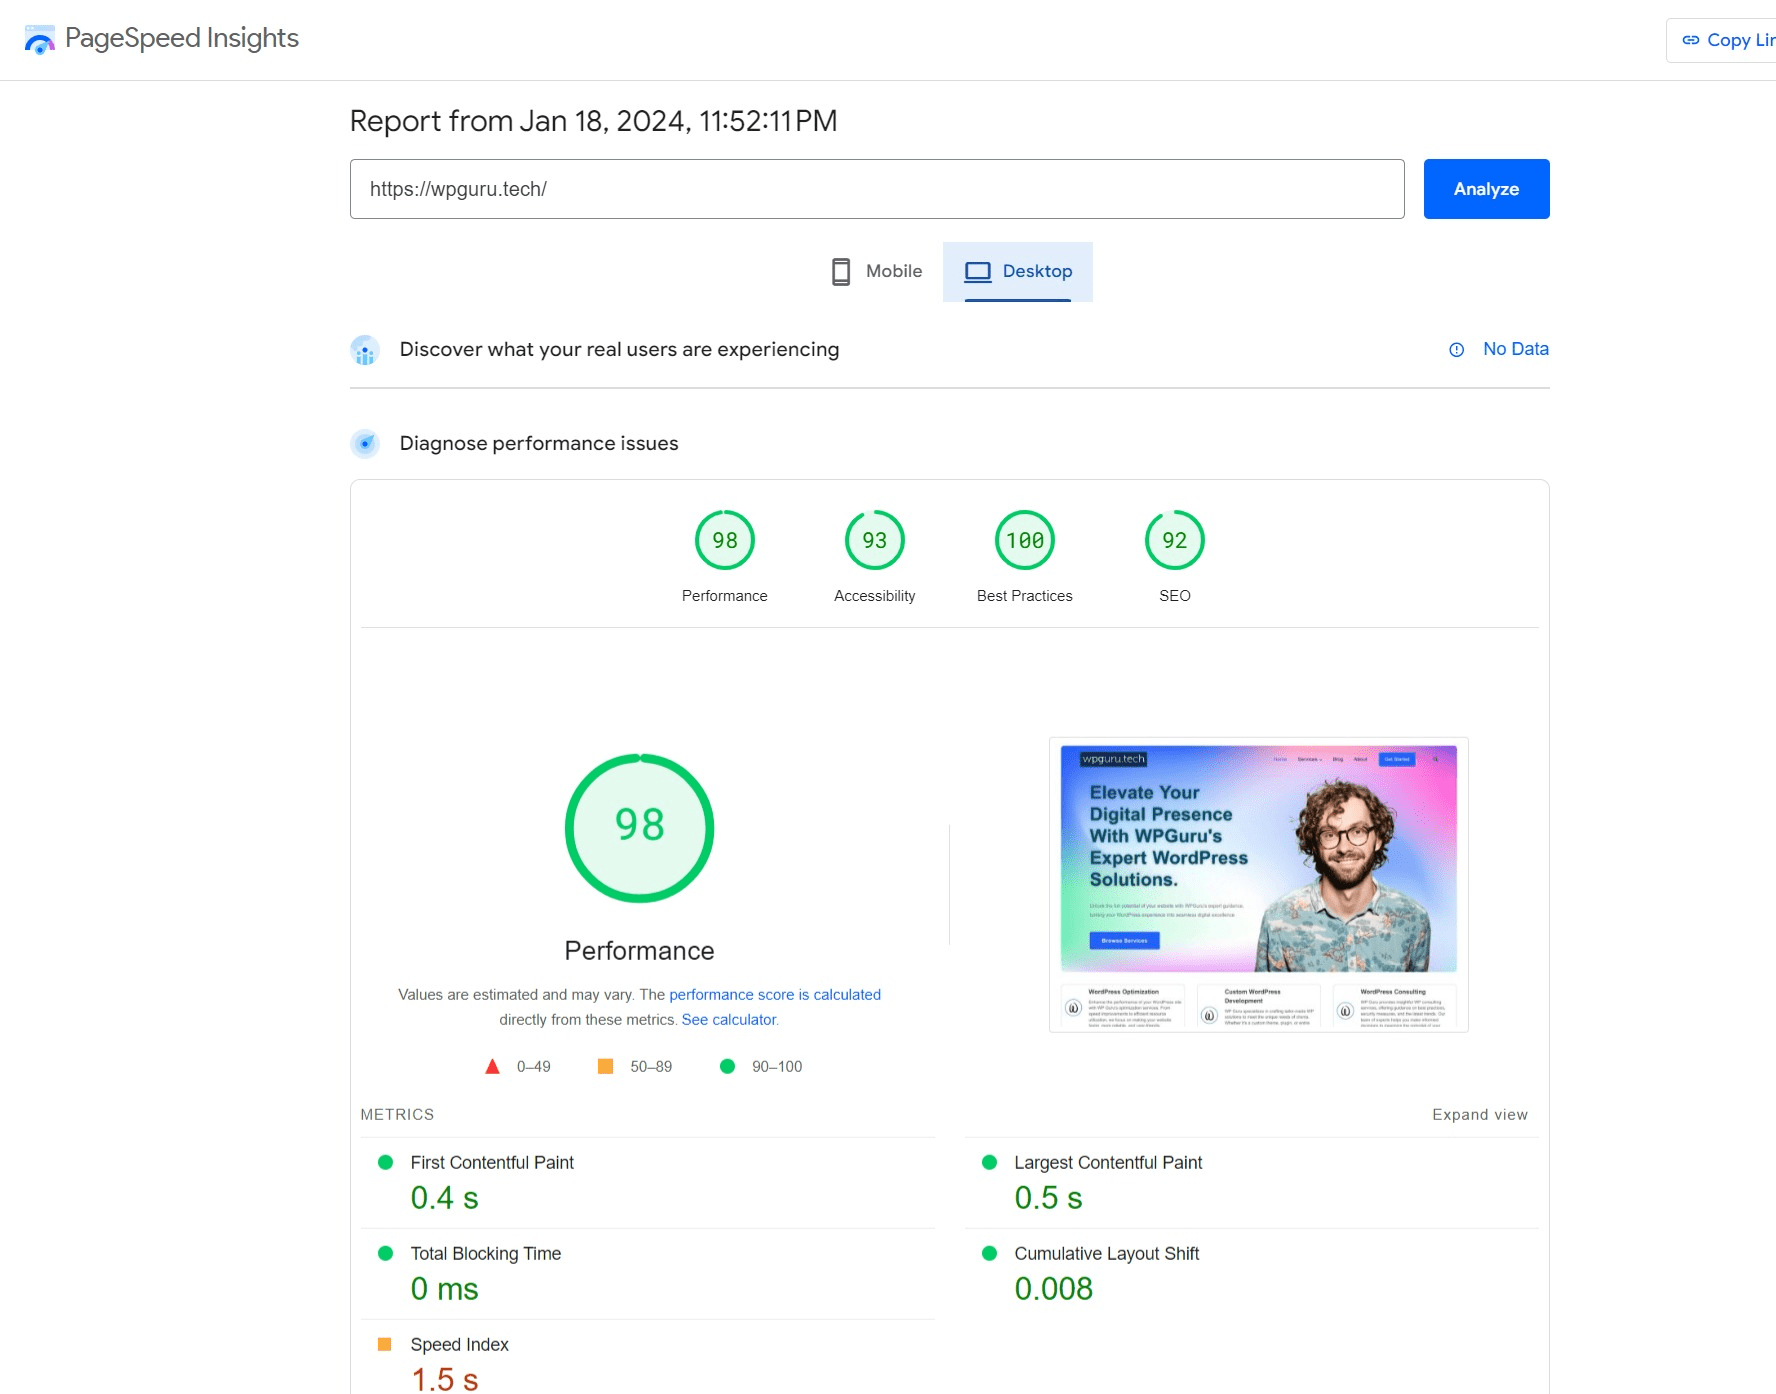The height and width of the screenshot is (1394, 1776).
Task: Click the large Performance 98 gauge
Action: [x=639, y=828]
